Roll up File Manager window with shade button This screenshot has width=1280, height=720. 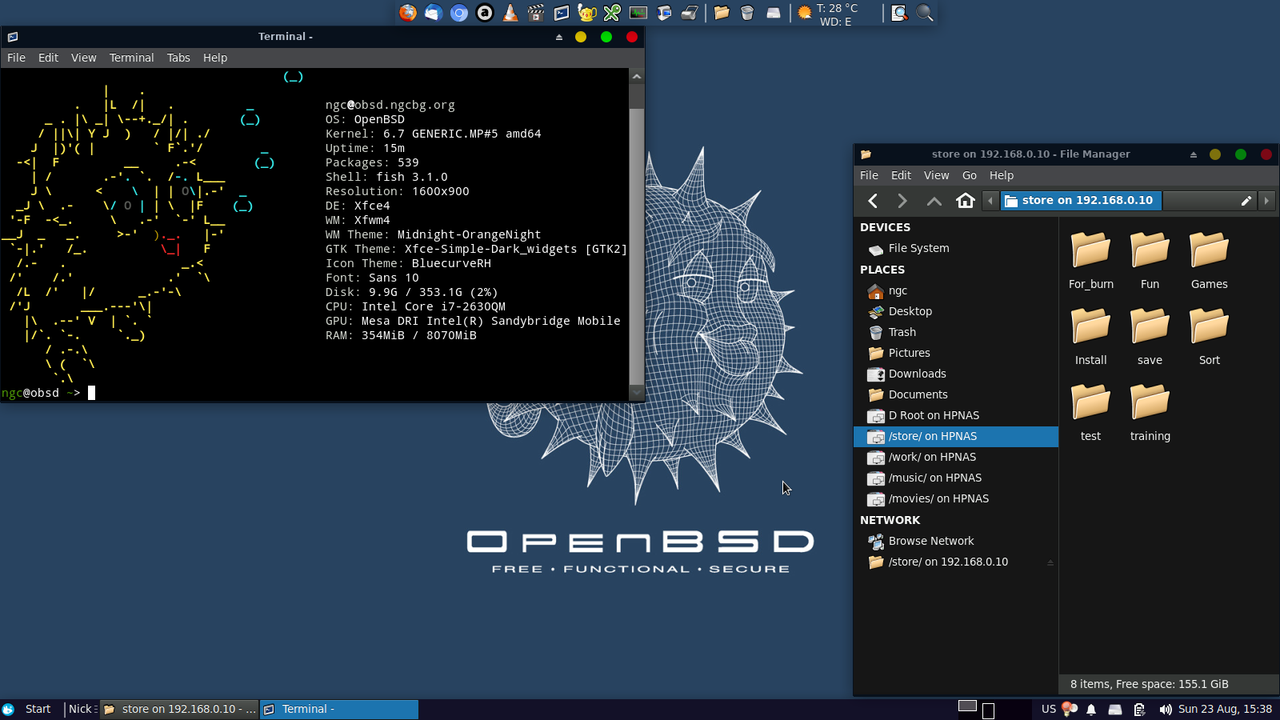1193,155
